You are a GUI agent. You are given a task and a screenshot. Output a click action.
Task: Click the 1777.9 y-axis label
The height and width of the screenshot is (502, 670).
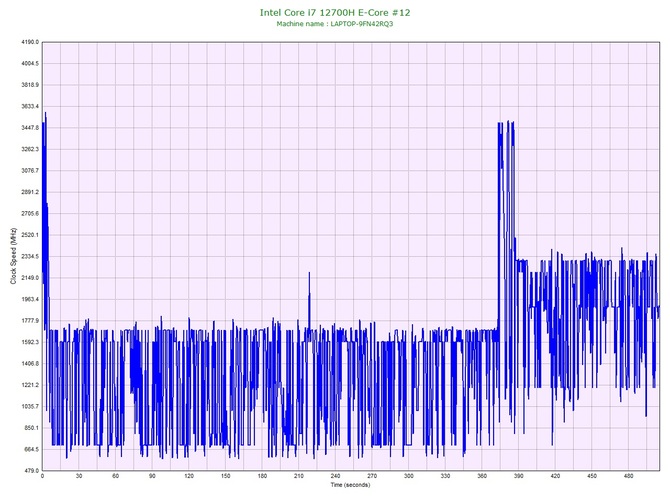(30, 320)
